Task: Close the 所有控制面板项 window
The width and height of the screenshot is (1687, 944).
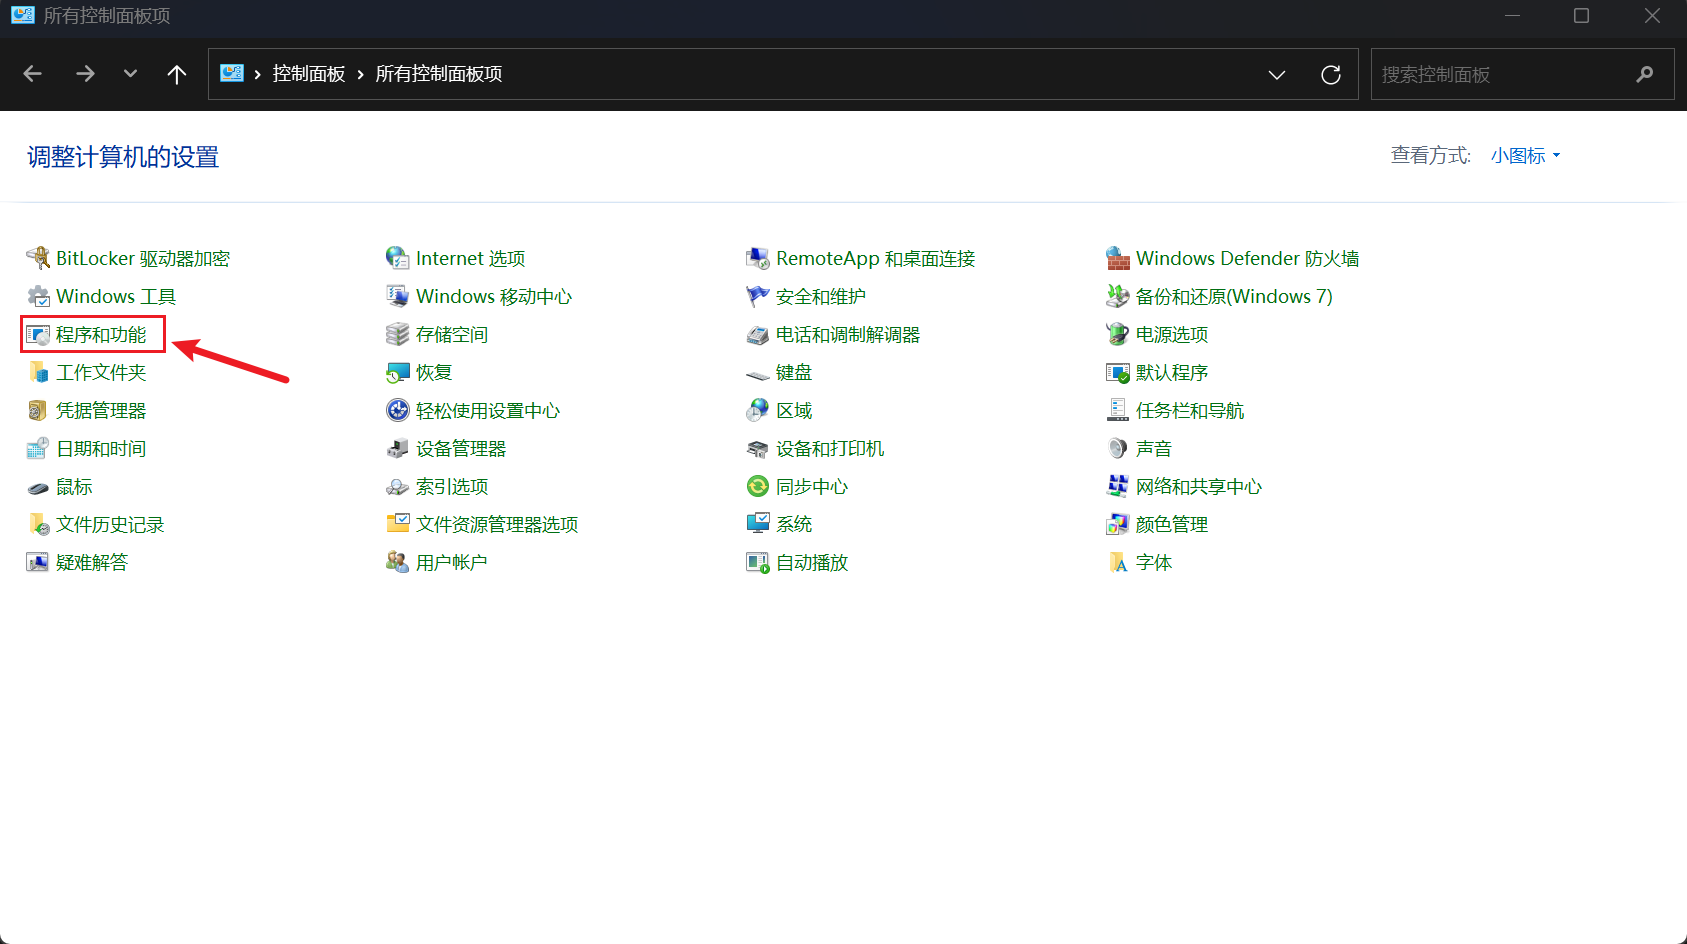Action: [x=1652, y=16]
